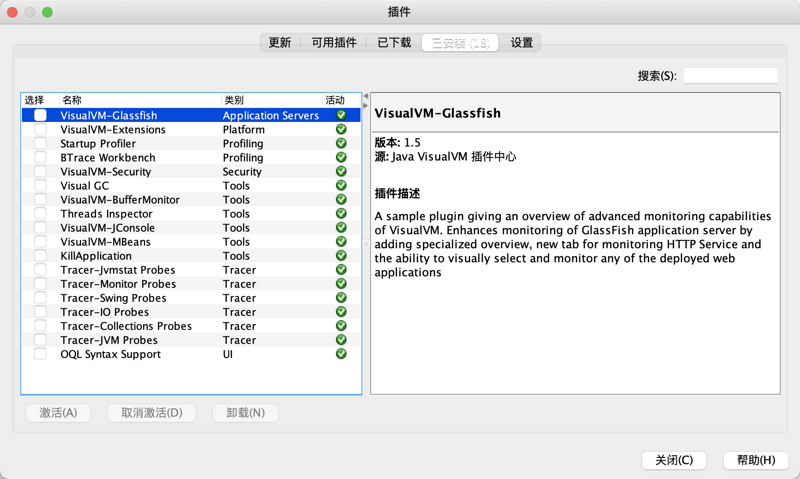
Task: Select the Threads Inspector checkbox
Action: [40, 214]
